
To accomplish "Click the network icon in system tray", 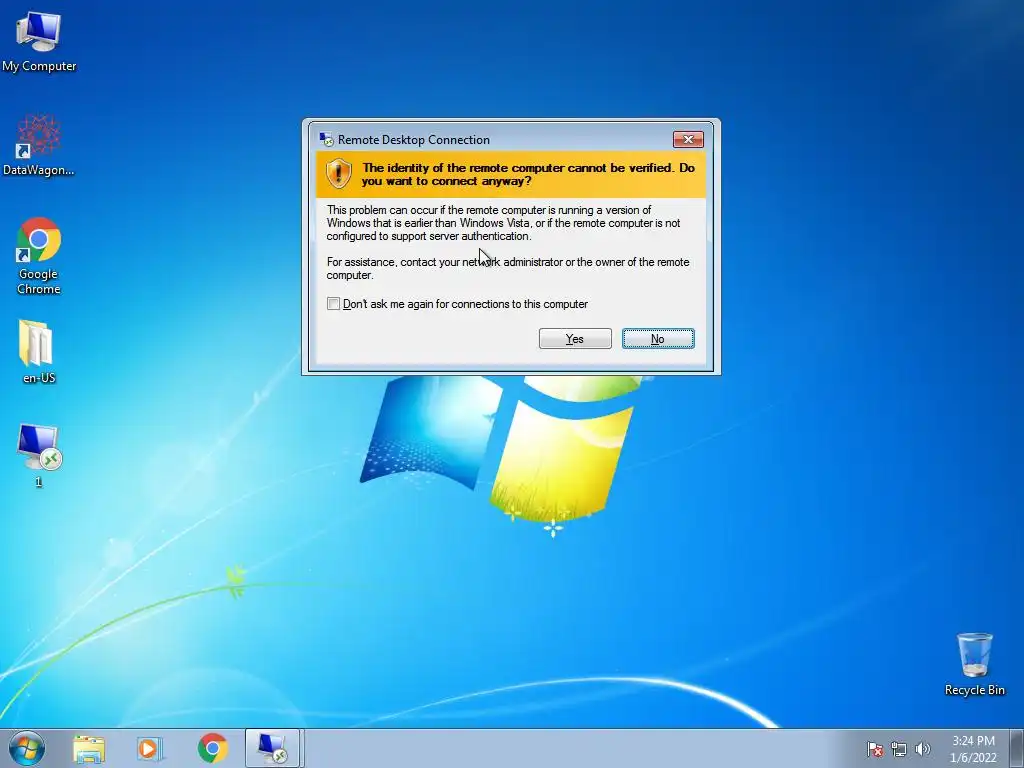I will pos(899,749).
